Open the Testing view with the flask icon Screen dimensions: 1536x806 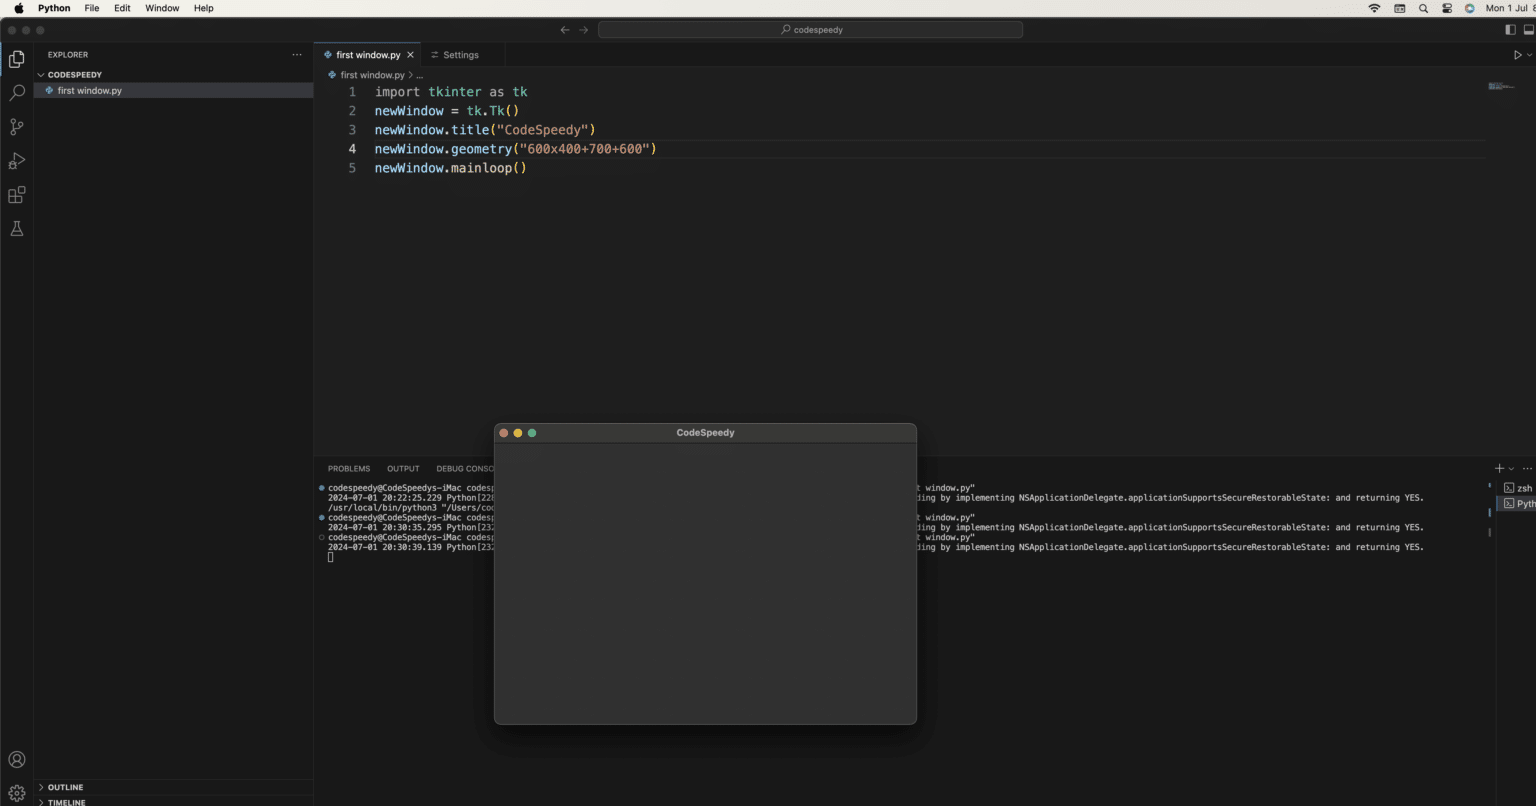[16, 228]
